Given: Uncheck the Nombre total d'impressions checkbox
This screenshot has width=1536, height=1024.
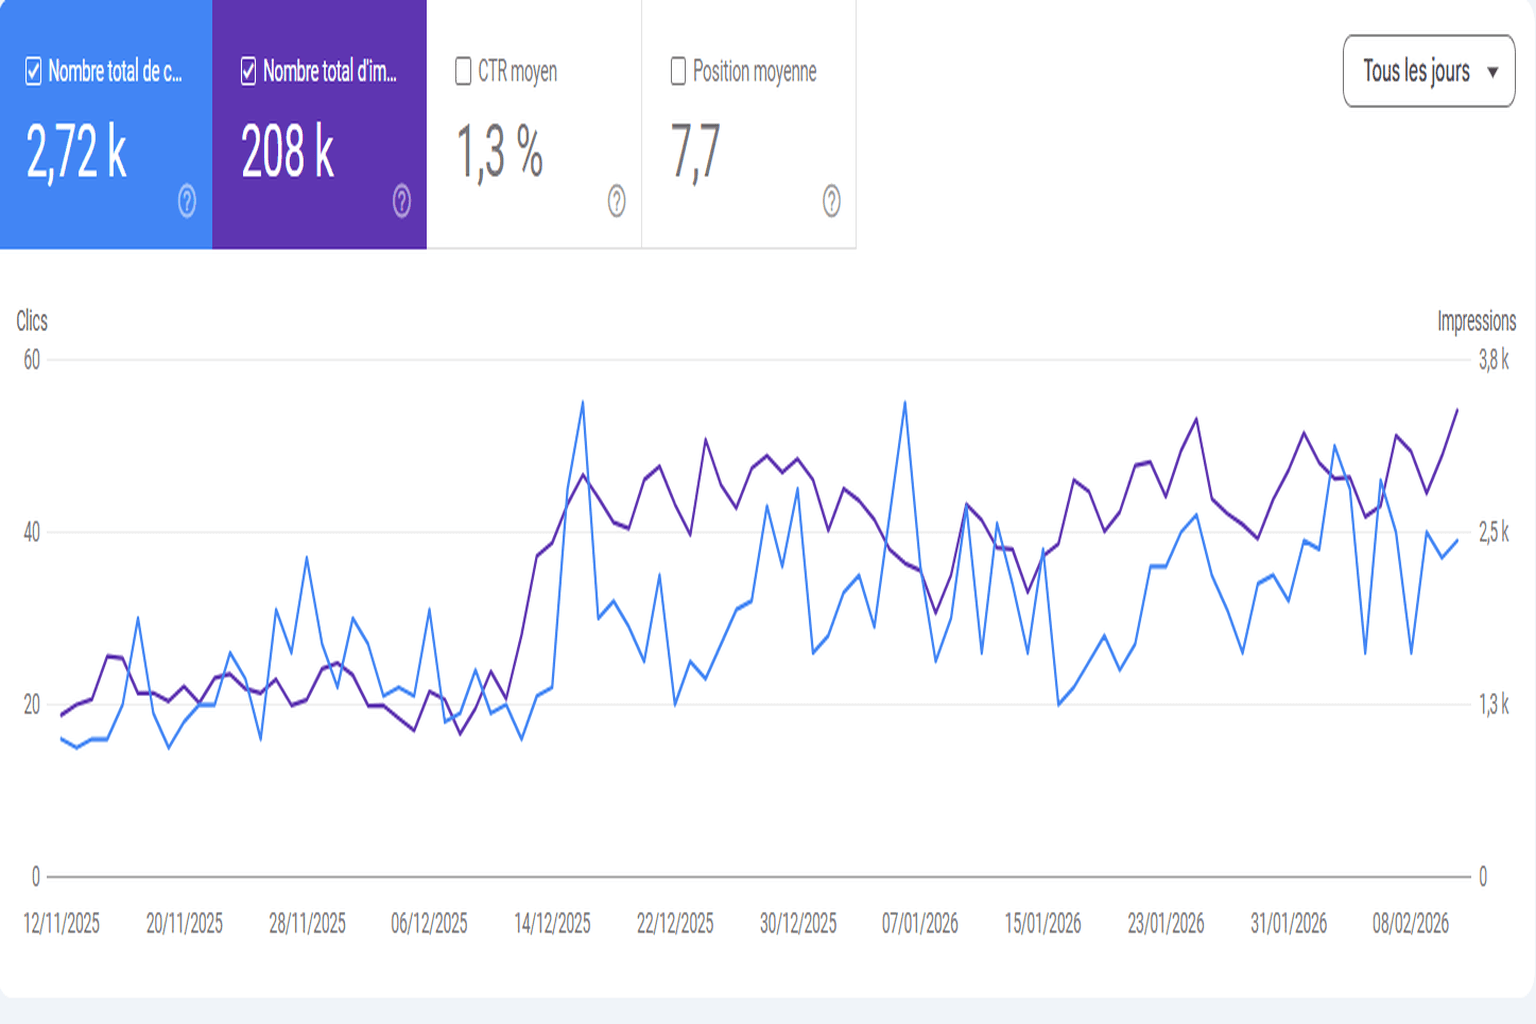Looking at the screenshot, I should pyautogui.click(x=248, y=71).
